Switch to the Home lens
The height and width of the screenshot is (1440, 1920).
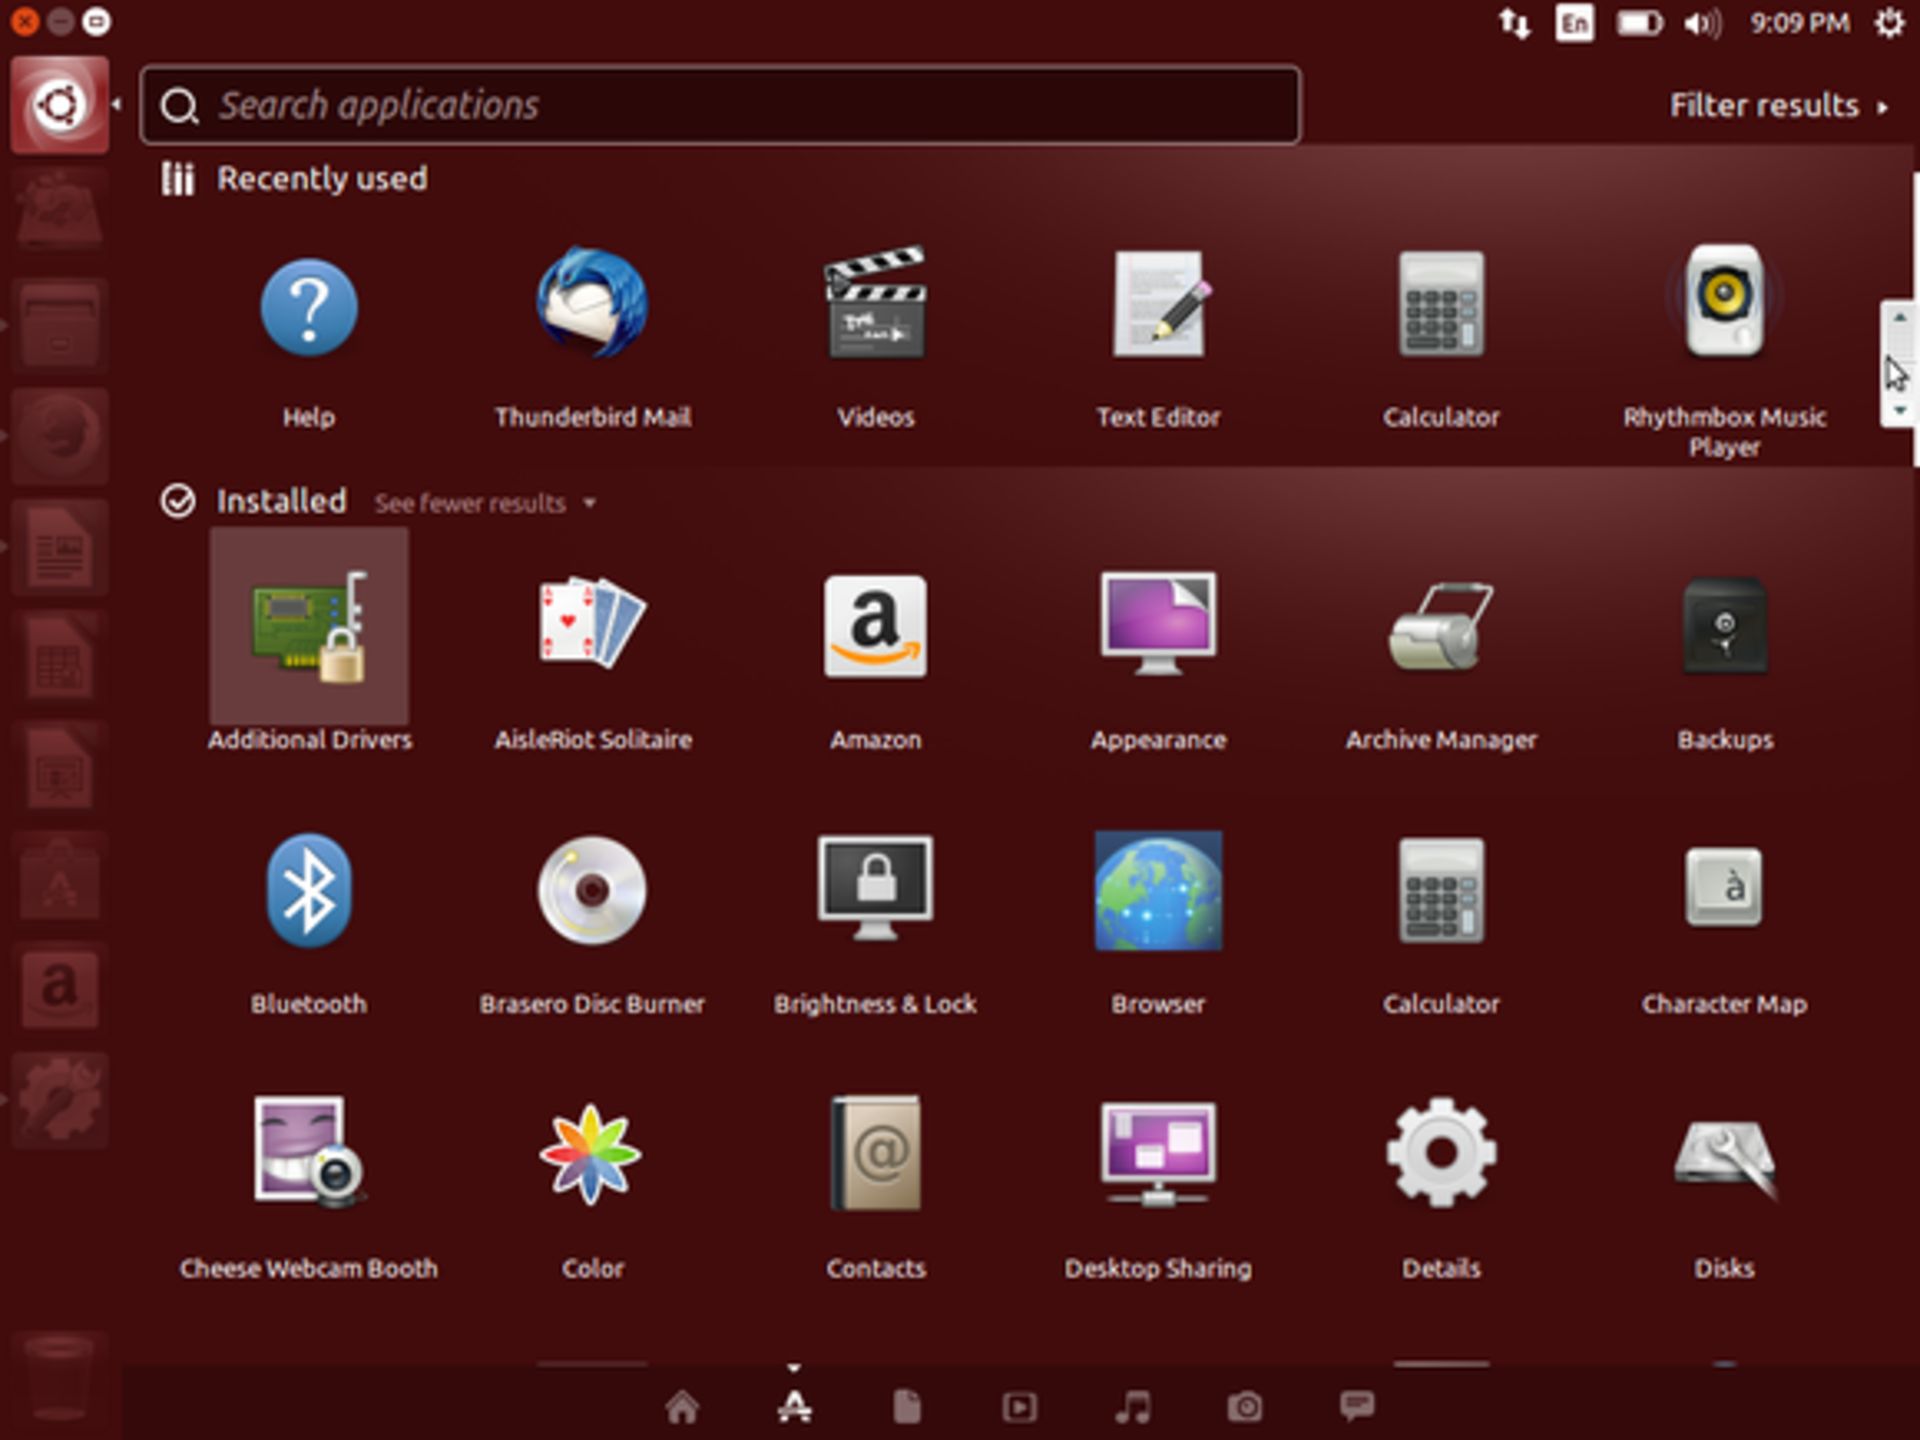click(682, 1407)
